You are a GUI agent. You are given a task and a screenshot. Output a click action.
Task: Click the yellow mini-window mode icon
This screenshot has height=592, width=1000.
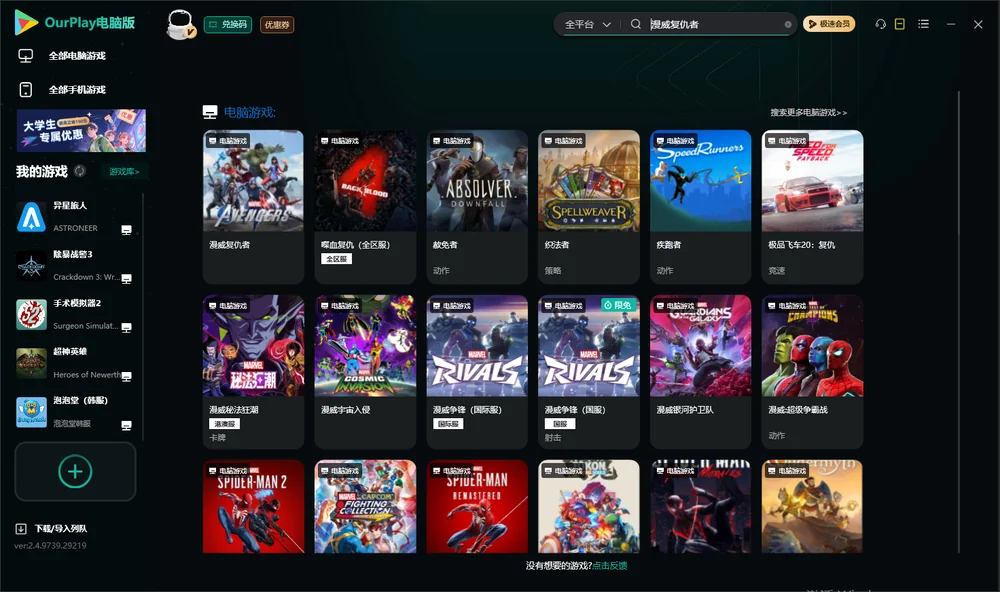point(900,24)
